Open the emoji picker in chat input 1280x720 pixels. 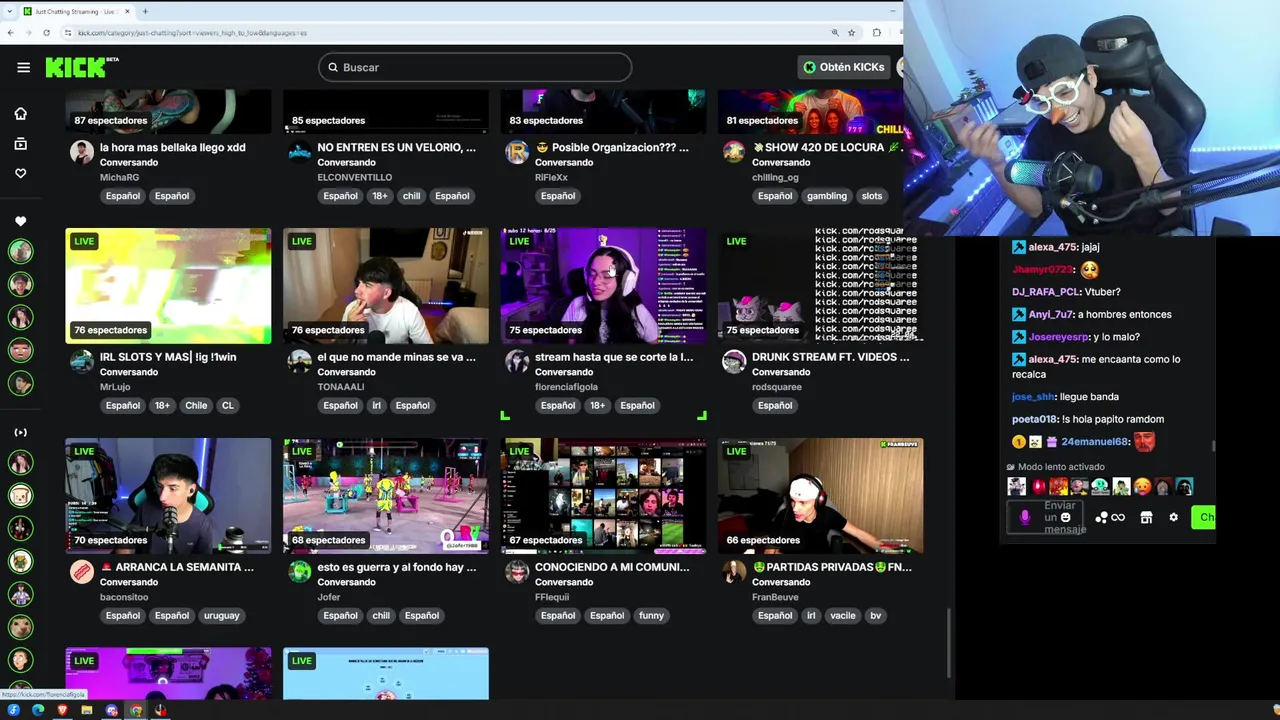click(x=1065, y=517)
